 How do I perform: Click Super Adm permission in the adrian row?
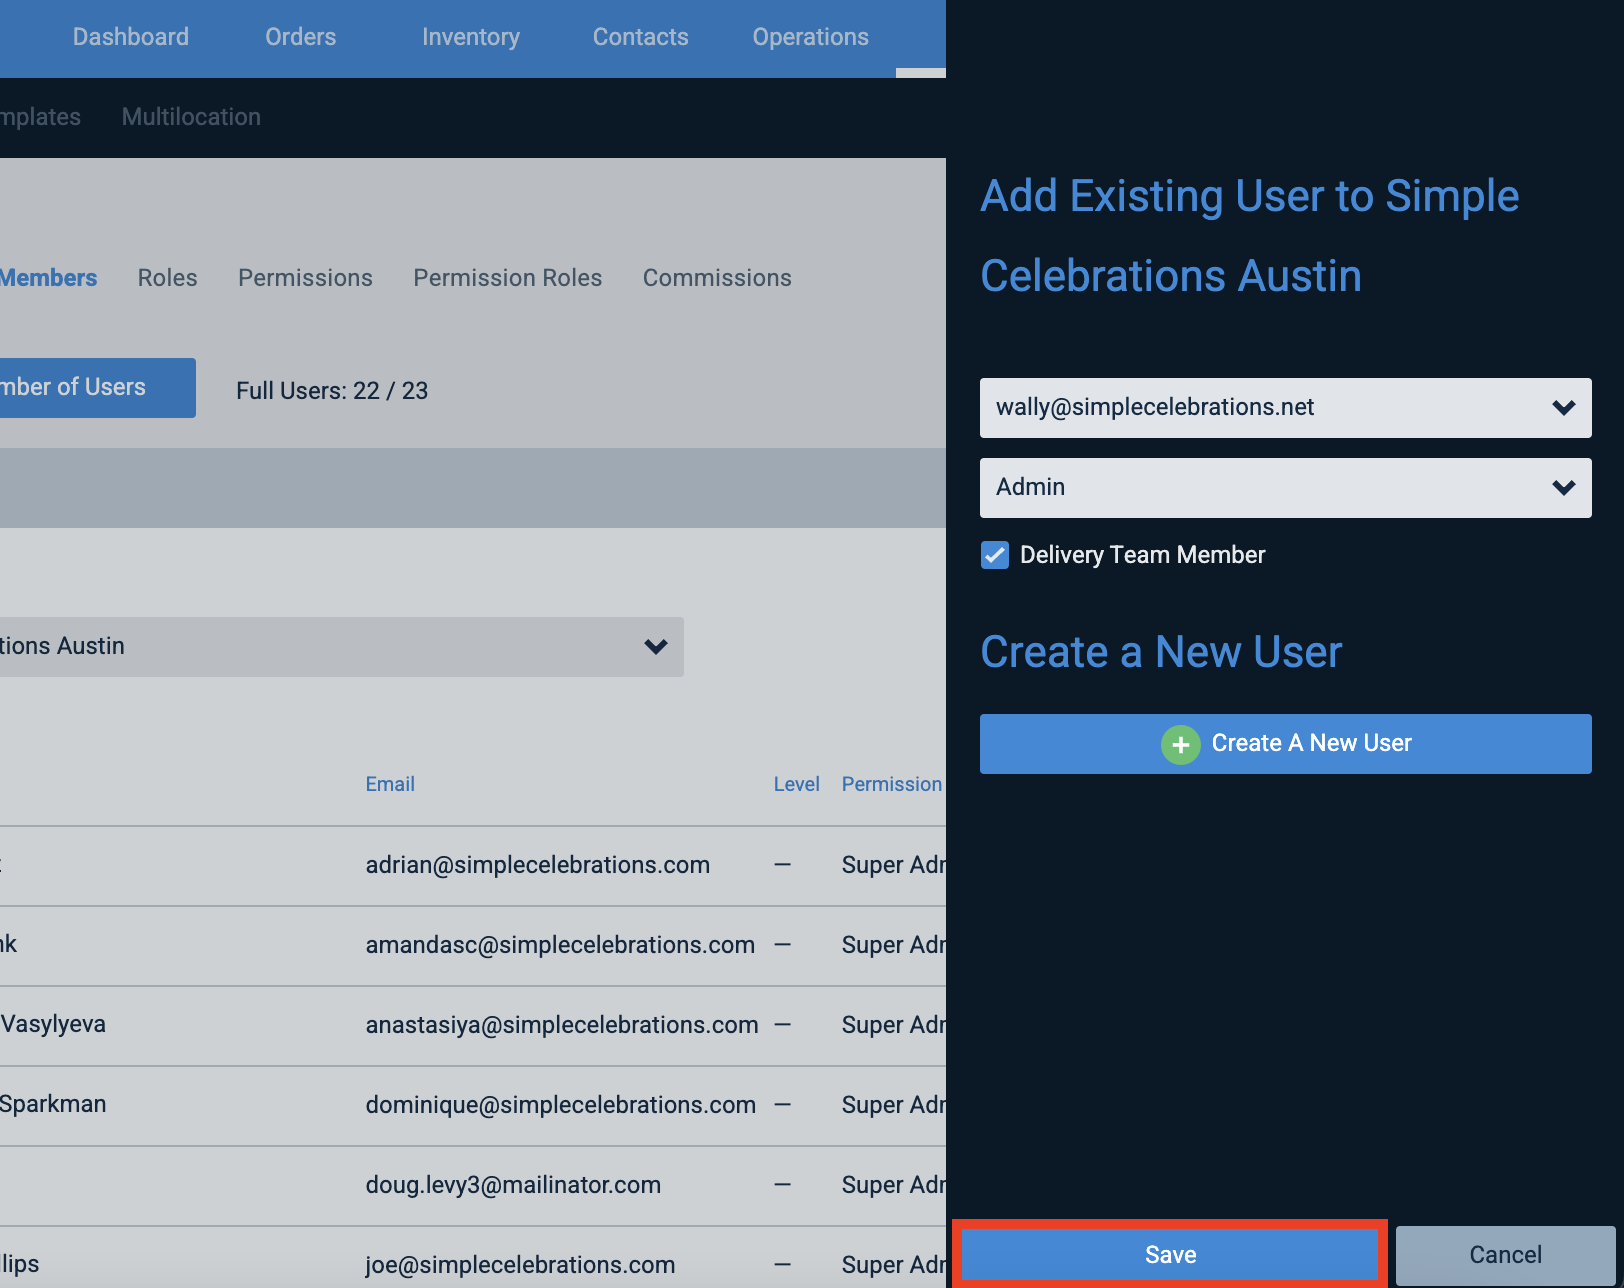click(893, 865)
